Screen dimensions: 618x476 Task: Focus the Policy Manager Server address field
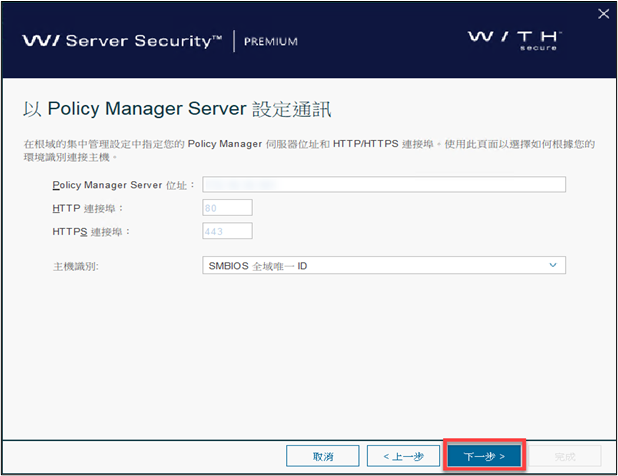click(384, 184)
